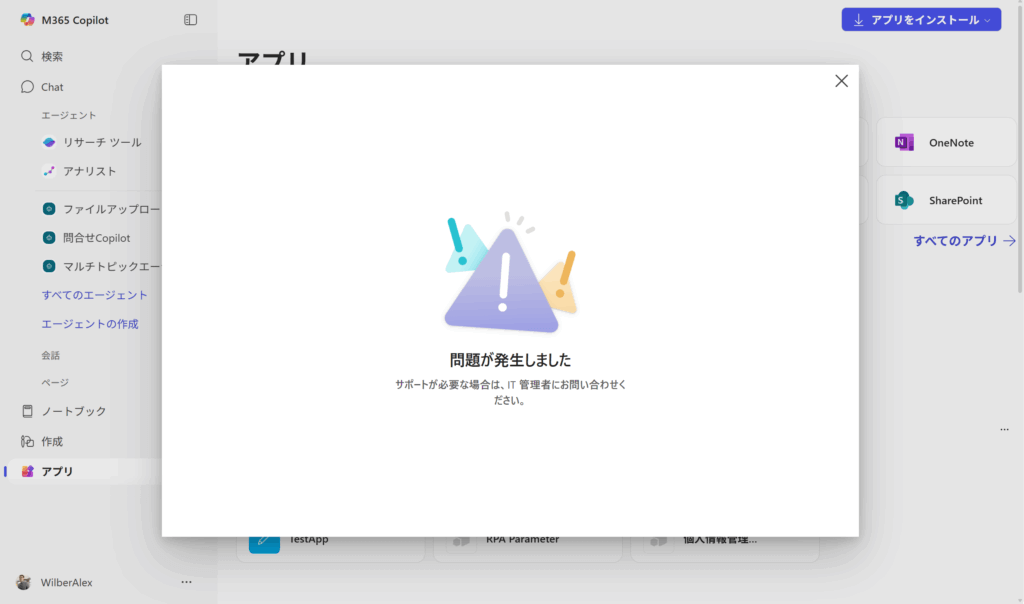Open the 問合せCopilot agent
The image size is (1024, 604).
pyautogui.click(x=96, y=238)
